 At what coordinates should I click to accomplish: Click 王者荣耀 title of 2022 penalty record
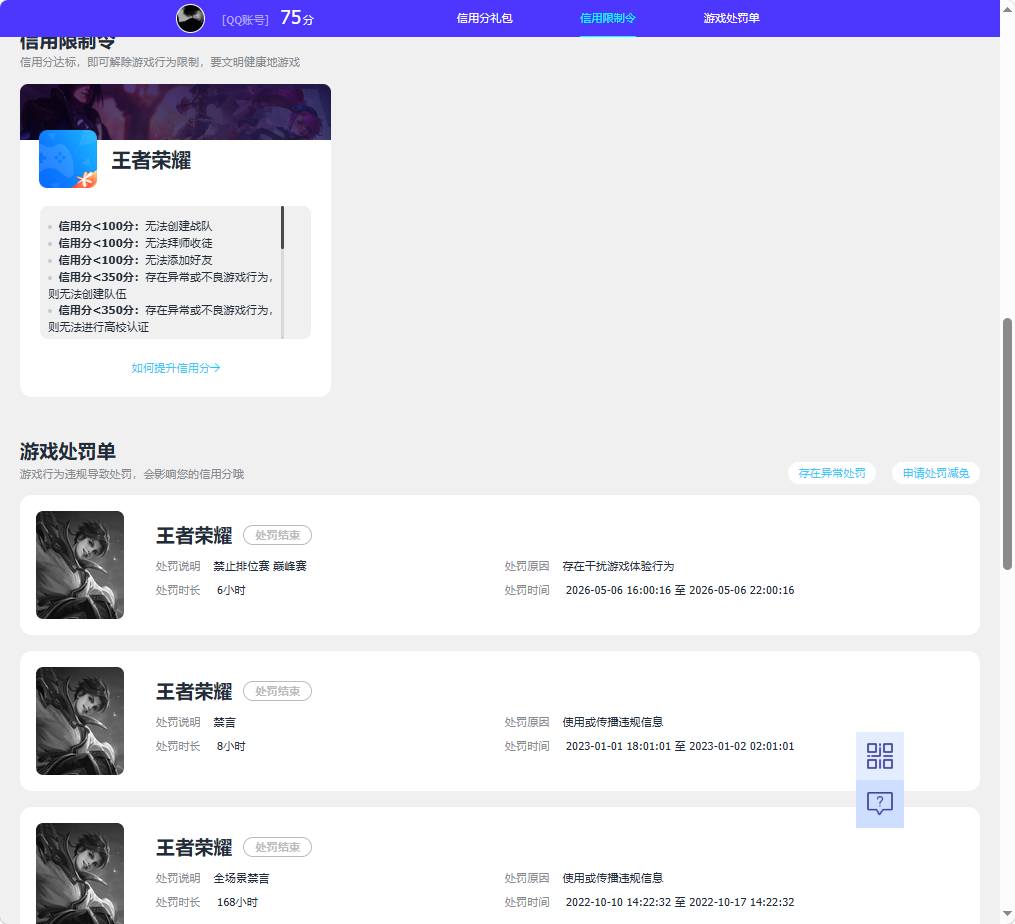pos(194,848)
